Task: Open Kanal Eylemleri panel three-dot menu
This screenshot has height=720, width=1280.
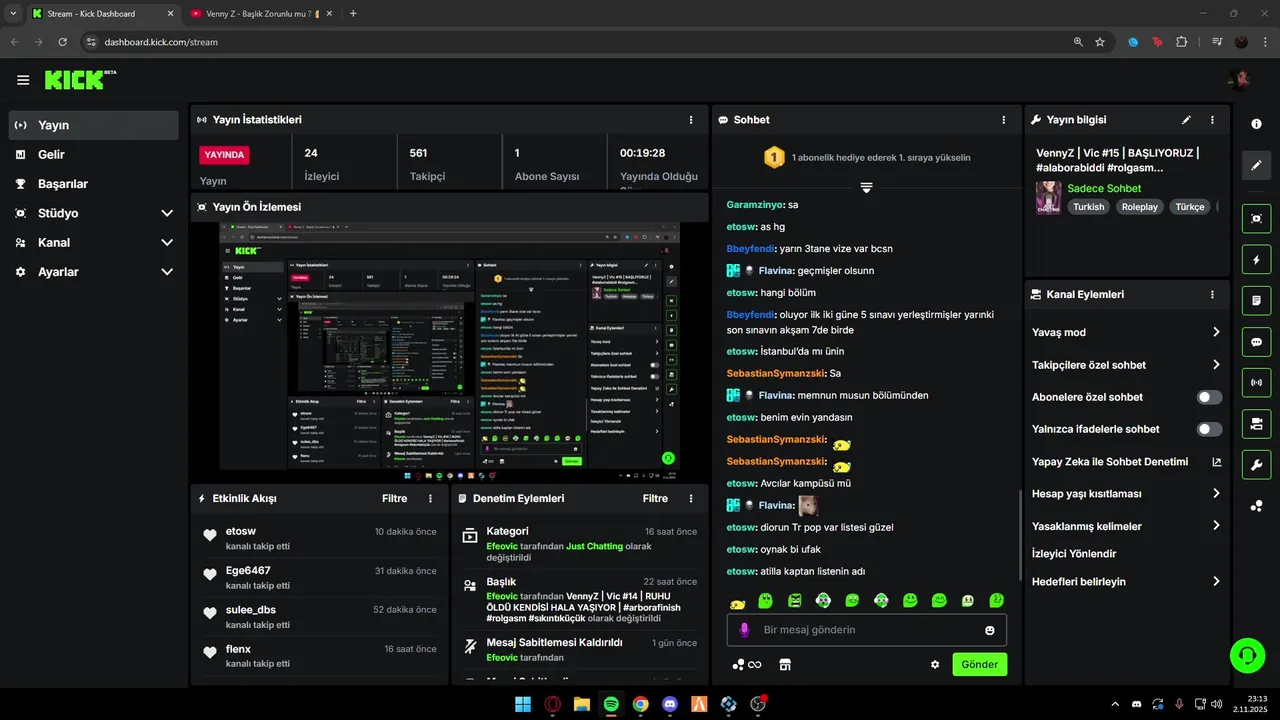Action: click(1212, 295)
